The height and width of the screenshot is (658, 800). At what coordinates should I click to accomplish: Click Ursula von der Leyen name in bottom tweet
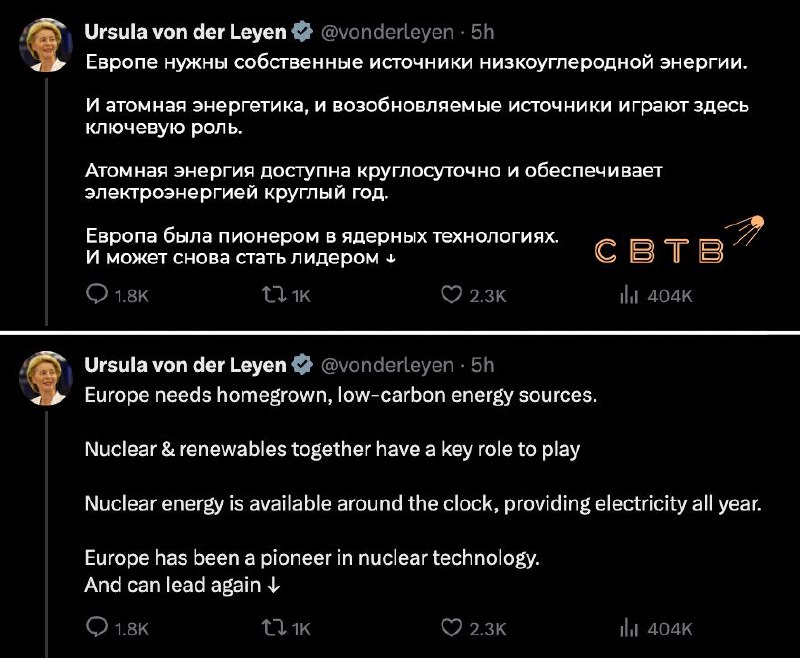tap(186, 365)
